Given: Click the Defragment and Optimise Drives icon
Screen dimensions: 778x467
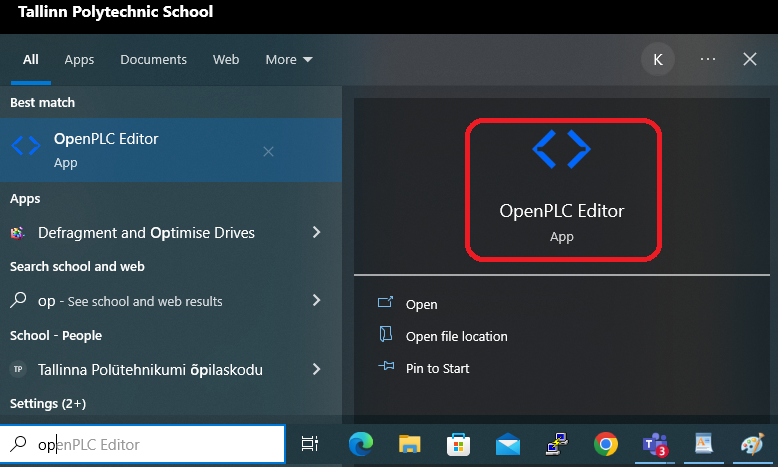Looking at the screenshot, I should (x=18, y=233).
